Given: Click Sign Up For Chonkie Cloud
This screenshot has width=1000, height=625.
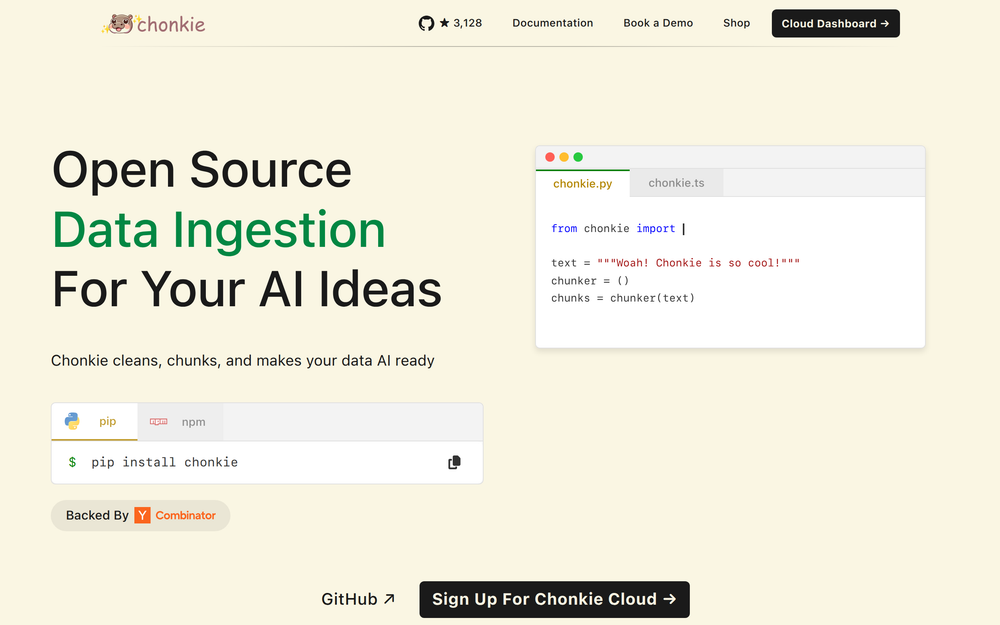Looking at the screenshot, I should click(x=554, y=599).
